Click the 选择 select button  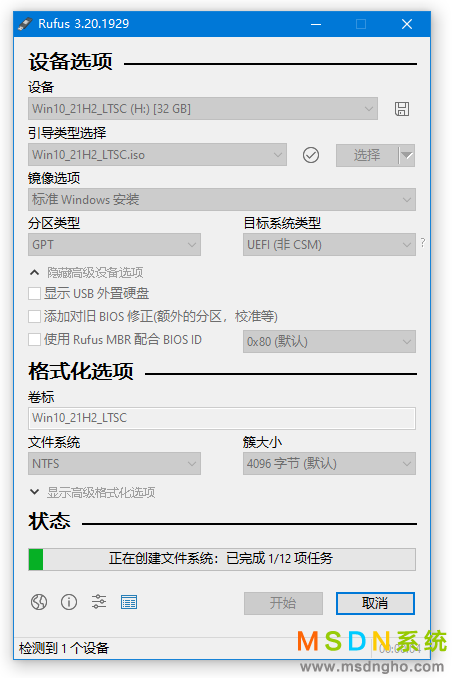367,155
